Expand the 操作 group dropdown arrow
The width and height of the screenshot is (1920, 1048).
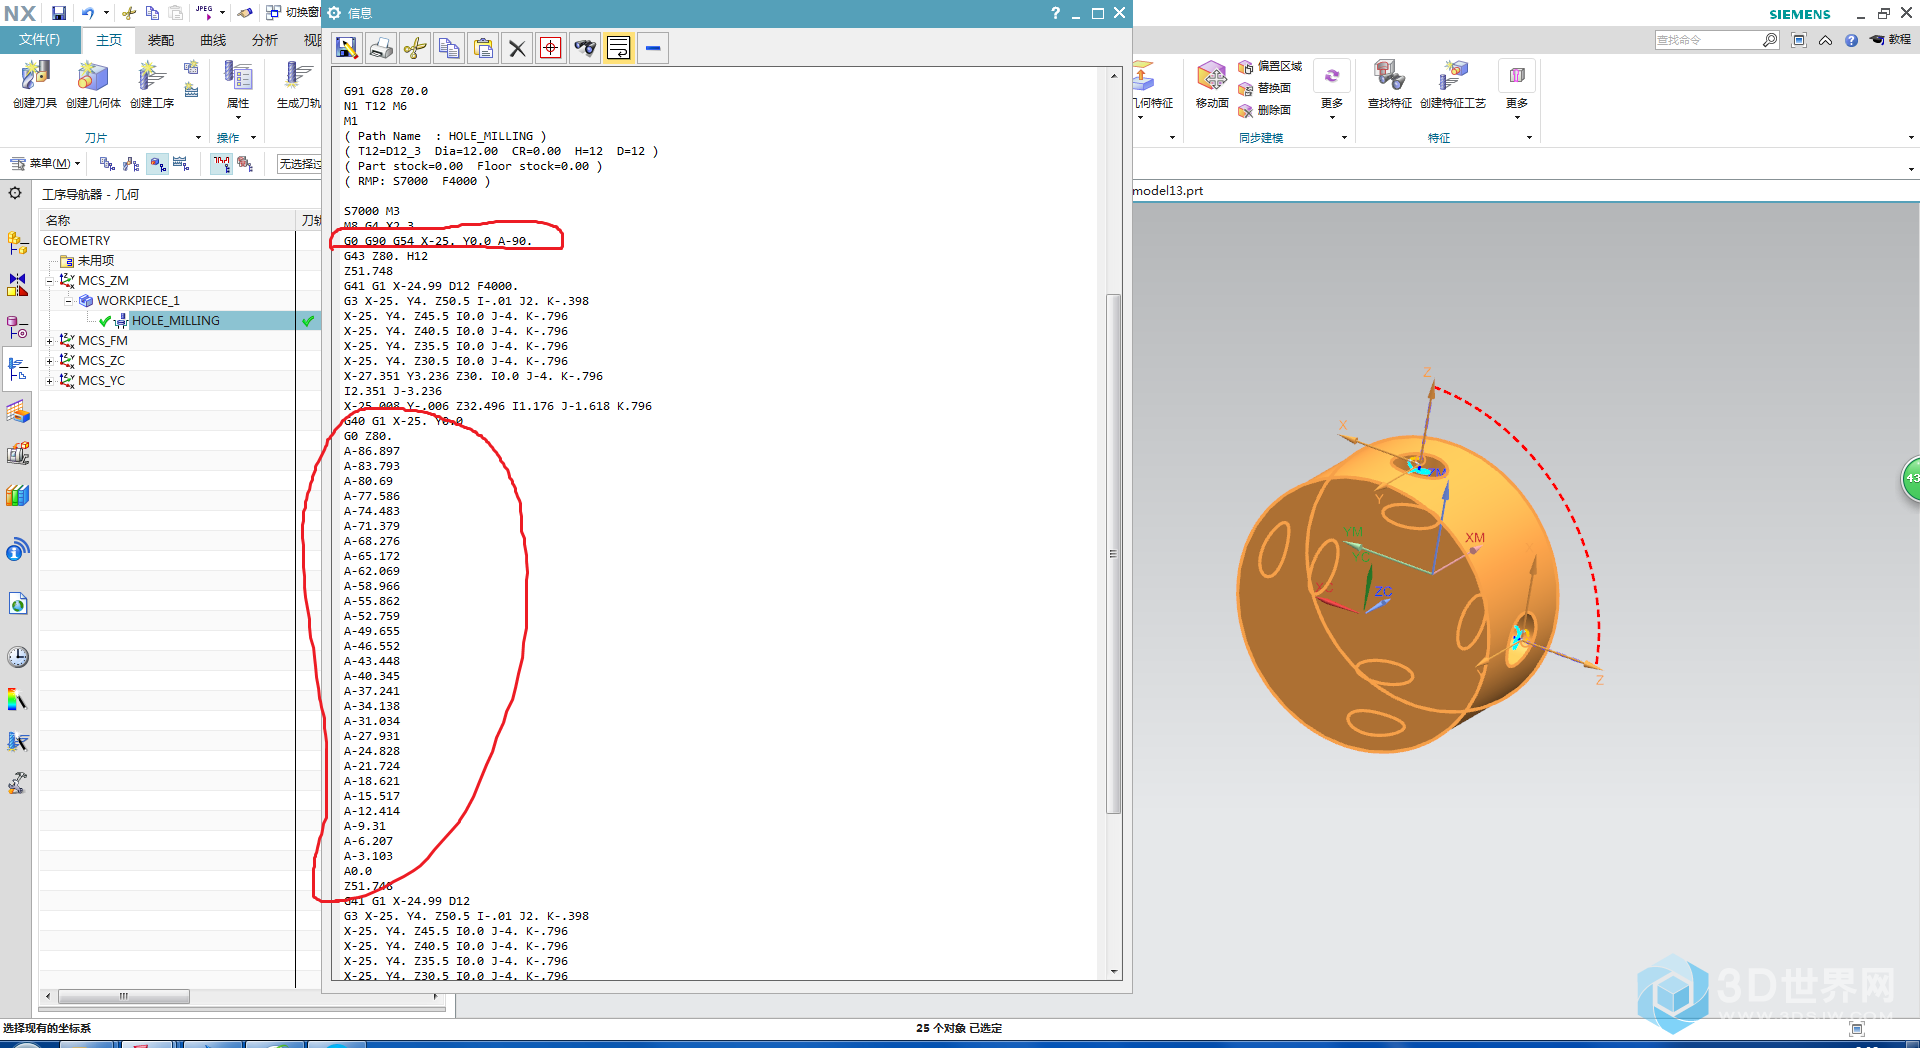253,138
